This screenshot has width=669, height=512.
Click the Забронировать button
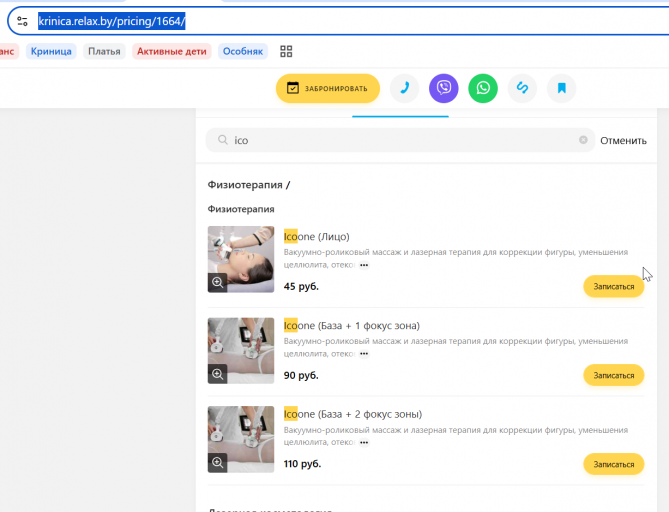328,88
